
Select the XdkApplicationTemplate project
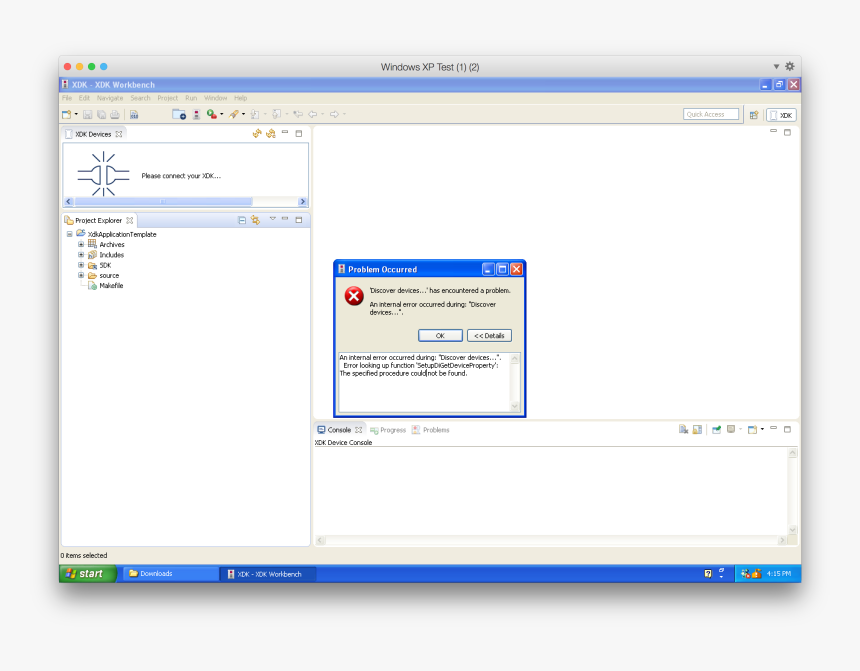(122, 234)
